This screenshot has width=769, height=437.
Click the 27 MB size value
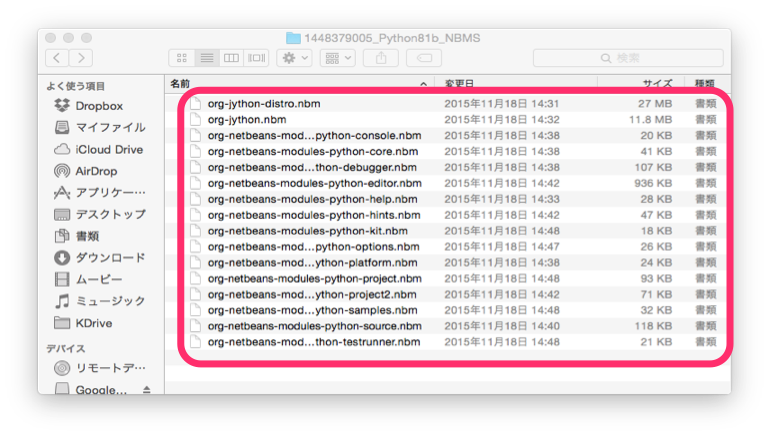click(655, 104)
